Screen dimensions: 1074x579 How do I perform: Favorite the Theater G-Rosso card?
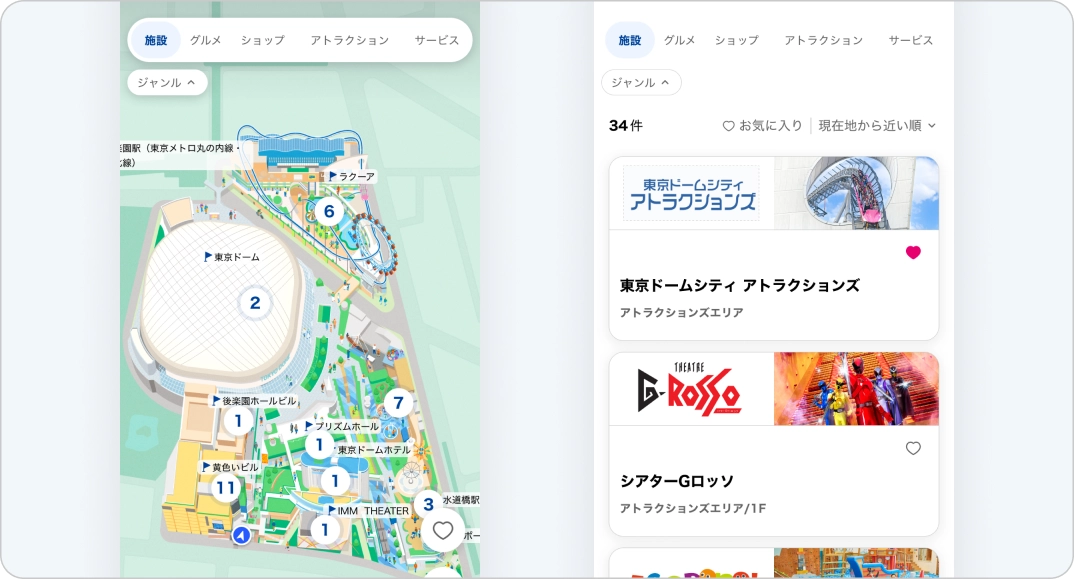[x=913, y=448]
